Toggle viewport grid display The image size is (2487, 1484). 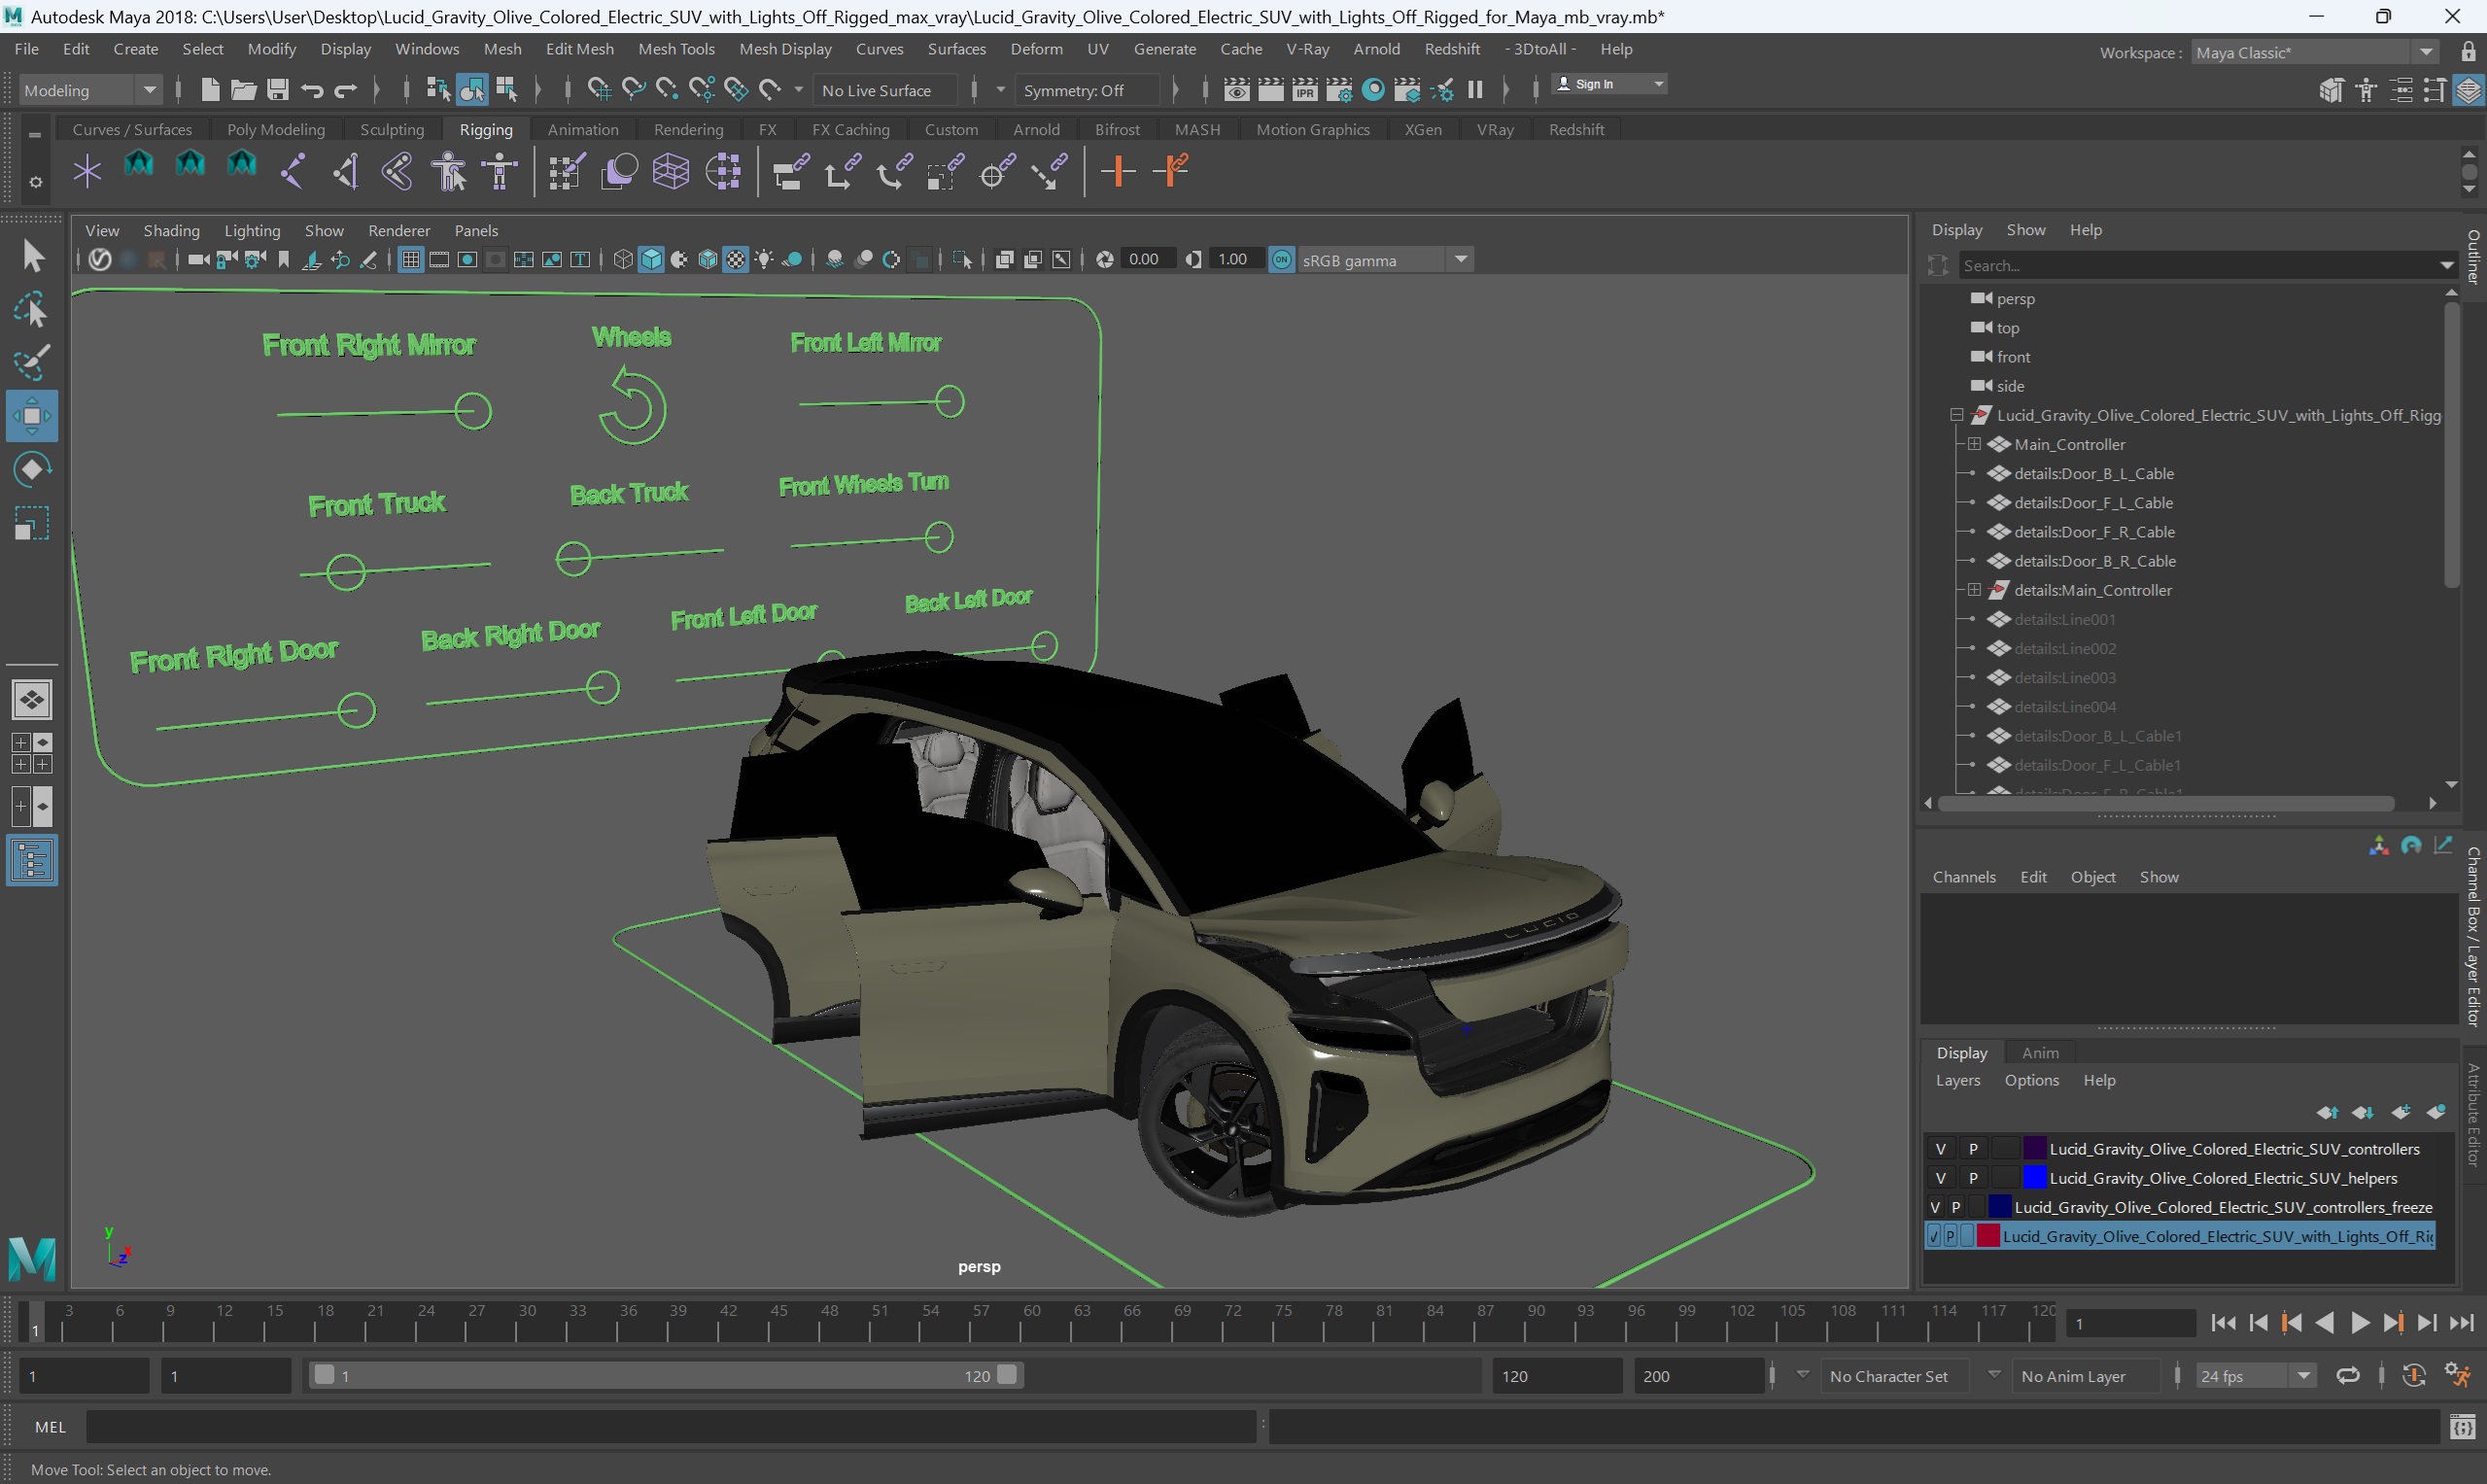click(x=410, y=260)
